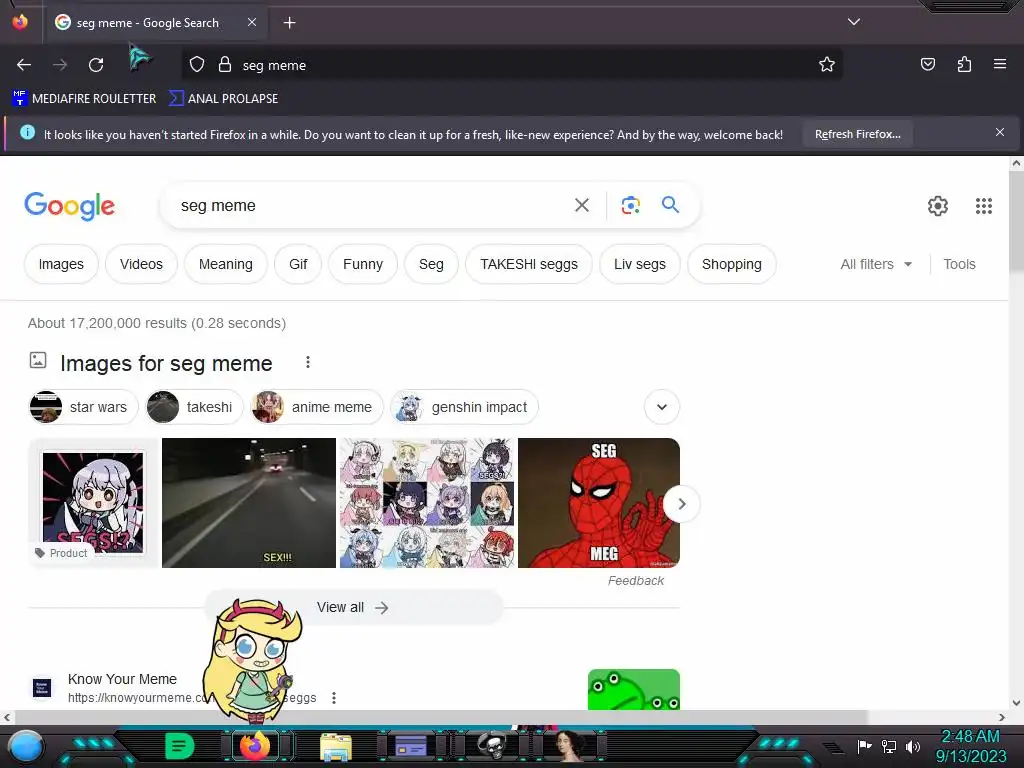Open volume control in system tray
Viewport: 1024px width, 768px height.
pos(912,746)
